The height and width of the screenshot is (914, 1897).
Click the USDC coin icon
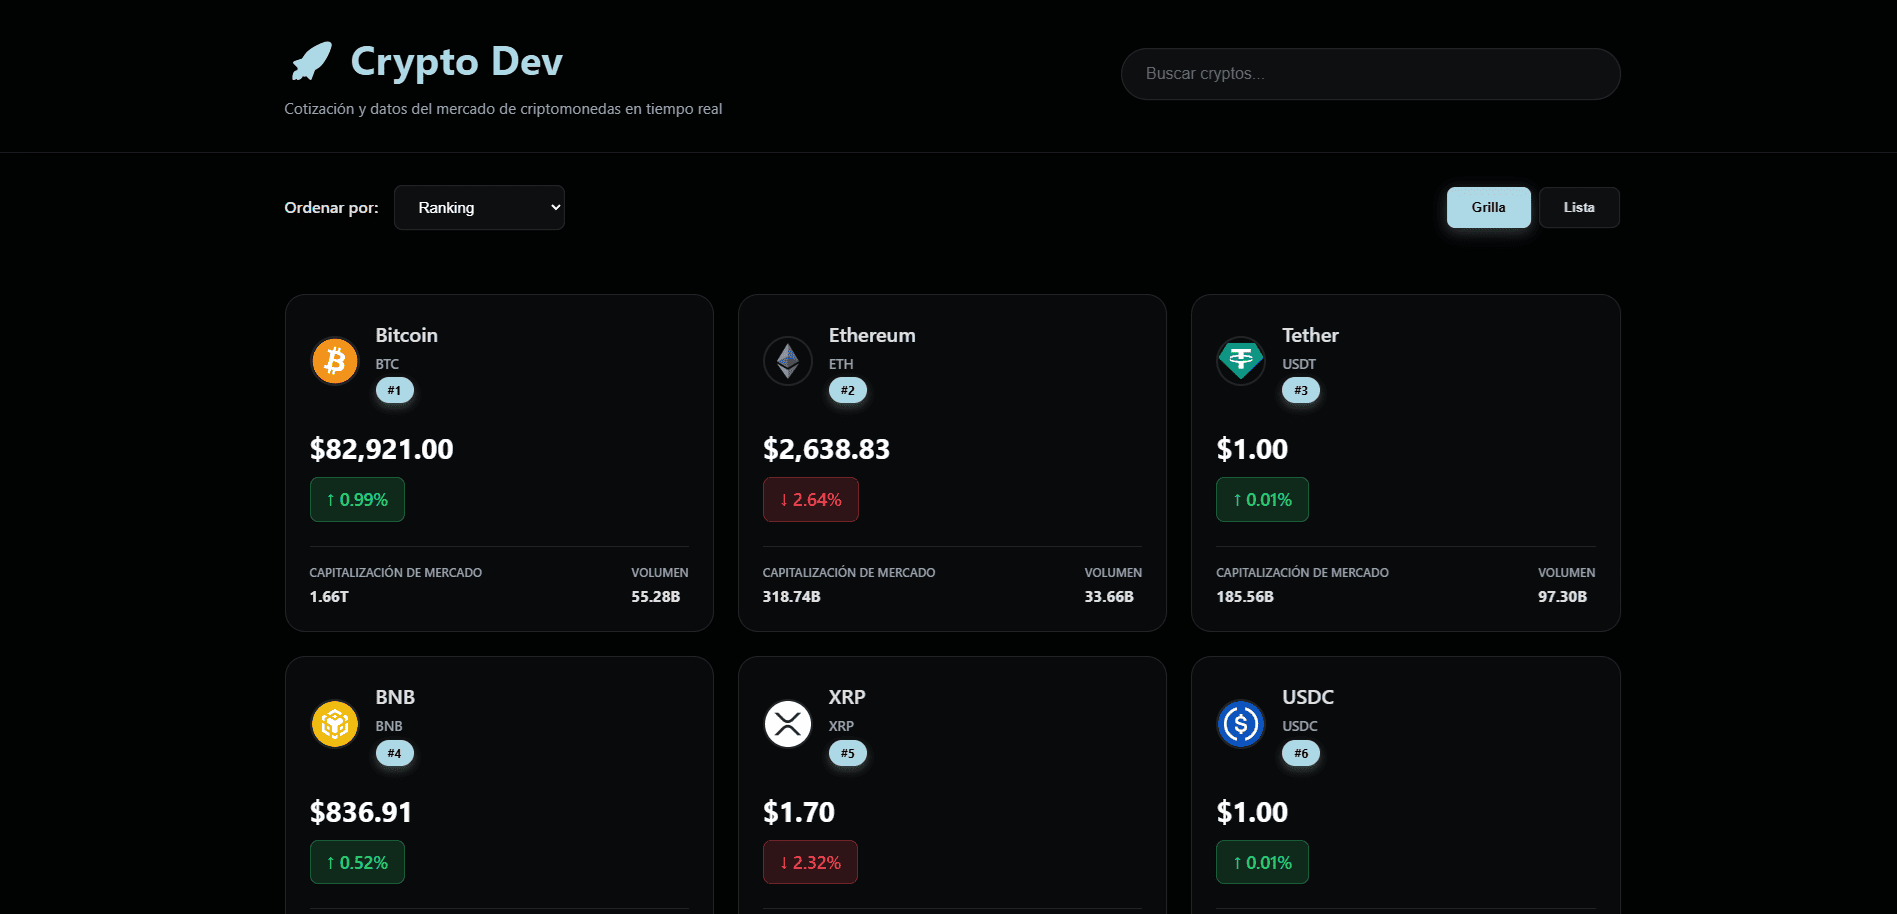(x=1241, y=723)
